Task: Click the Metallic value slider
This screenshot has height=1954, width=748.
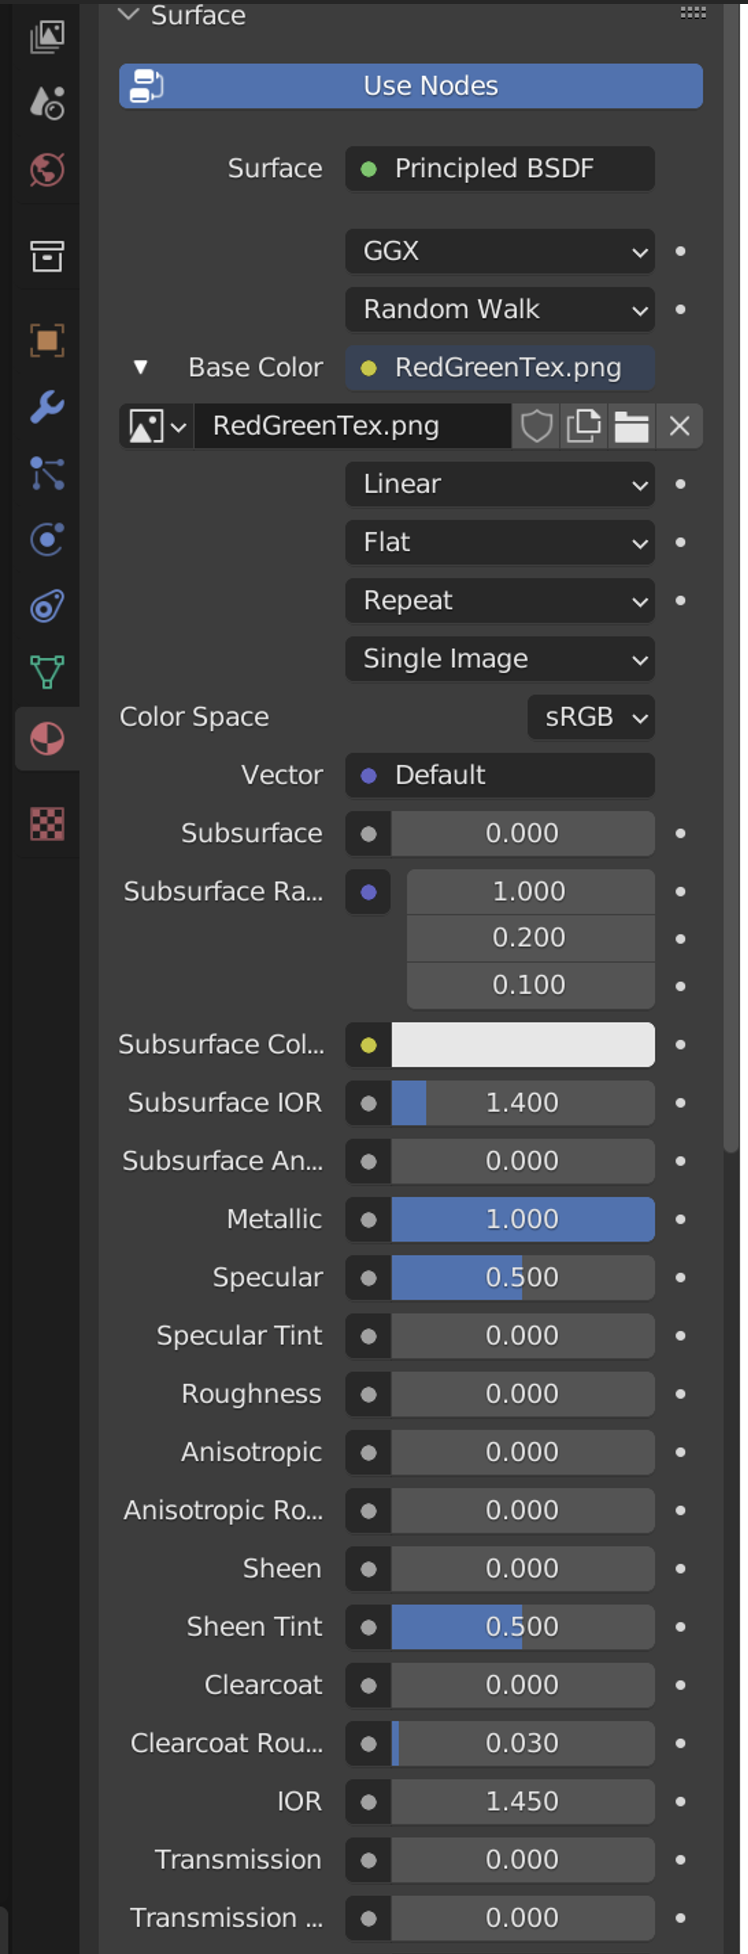Action: (523, 1219)
